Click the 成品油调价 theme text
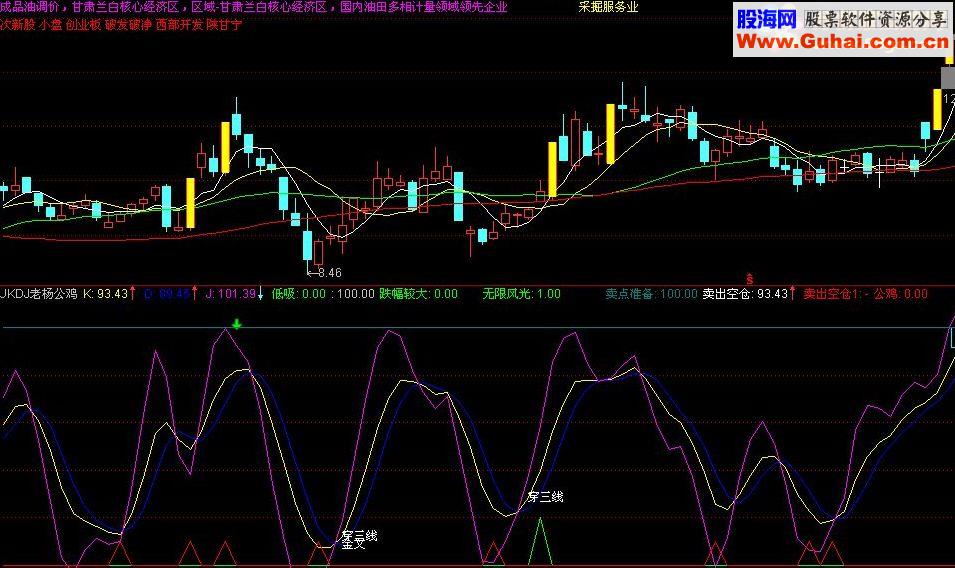 click(30, 7)
